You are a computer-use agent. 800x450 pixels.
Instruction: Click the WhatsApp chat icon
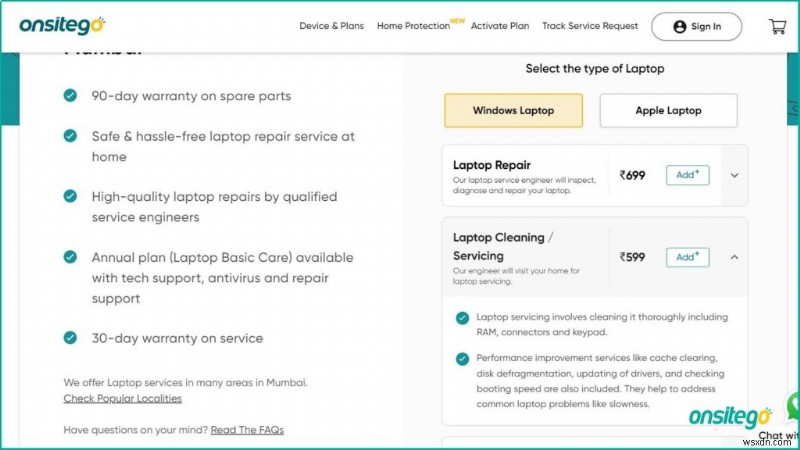[791, 407]
